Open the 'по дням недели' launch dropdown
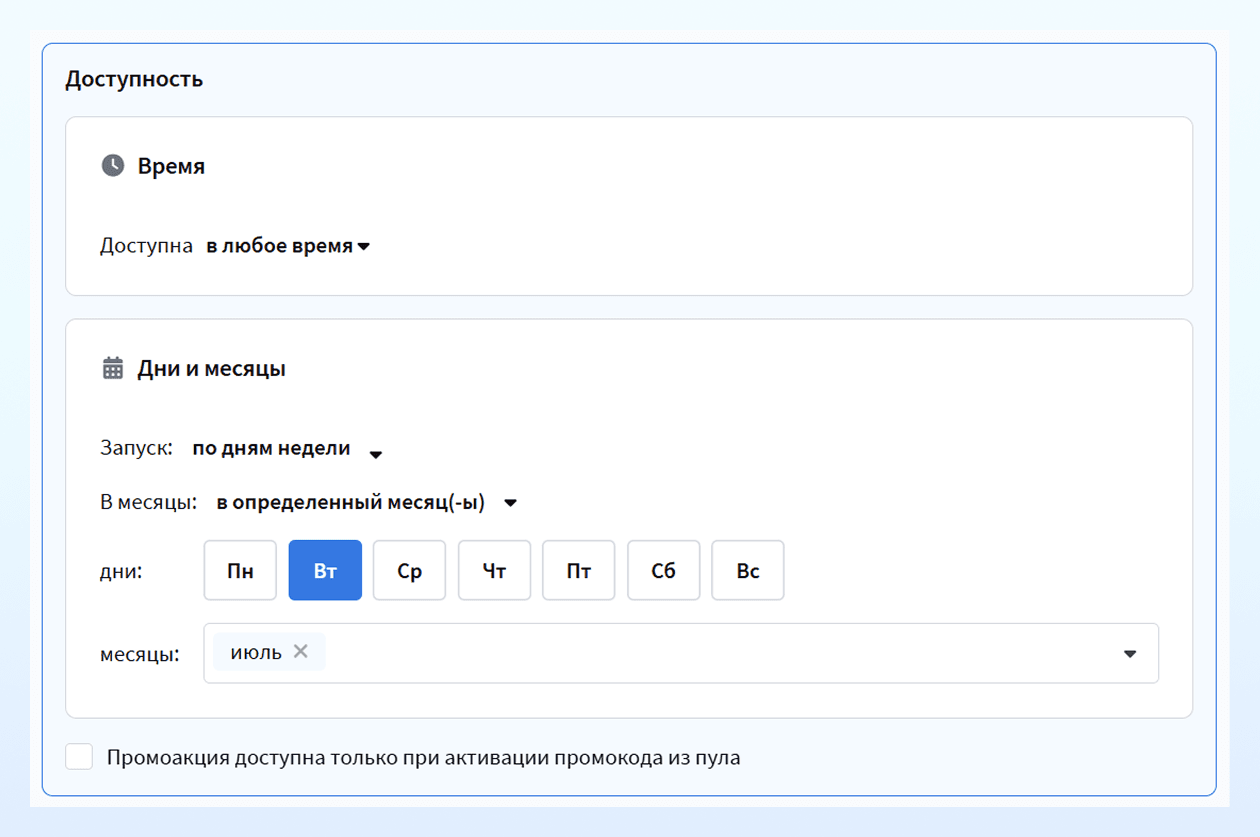This screenshot has height=837, width=1260. click(288, 449)
